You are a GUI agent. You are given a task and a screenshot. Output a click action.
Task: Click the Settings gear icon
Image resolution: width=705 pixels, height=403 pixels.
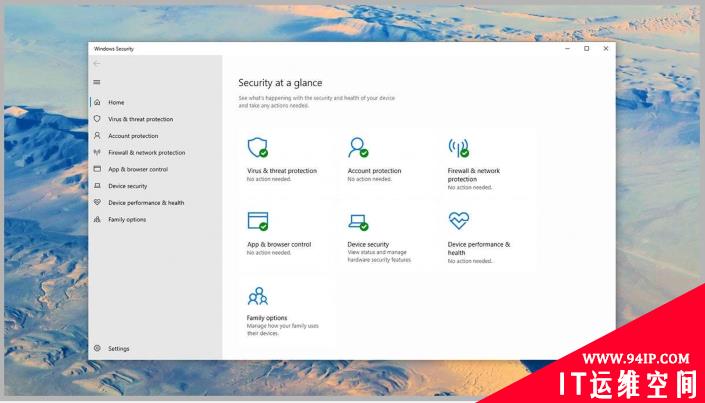point(97,349)
